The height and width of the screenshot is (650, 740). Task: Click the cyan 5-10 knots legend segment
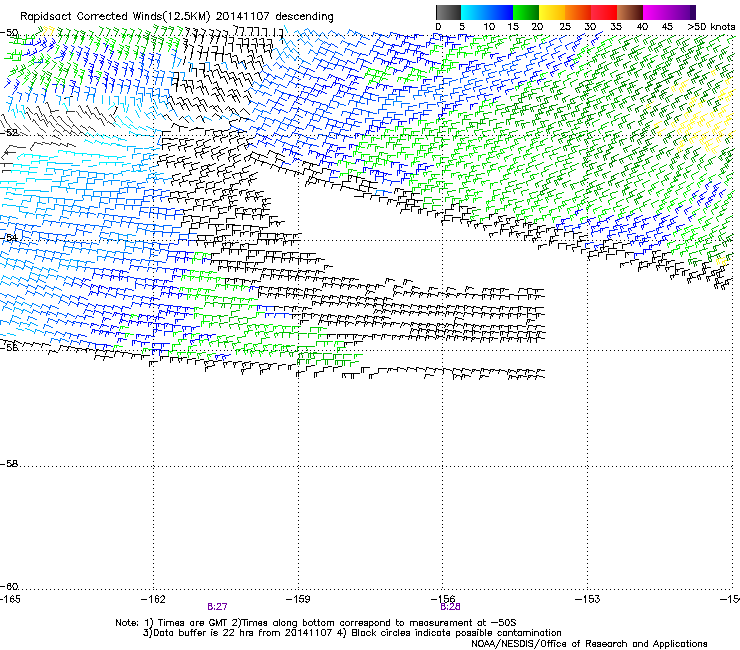tap(474, 12)
